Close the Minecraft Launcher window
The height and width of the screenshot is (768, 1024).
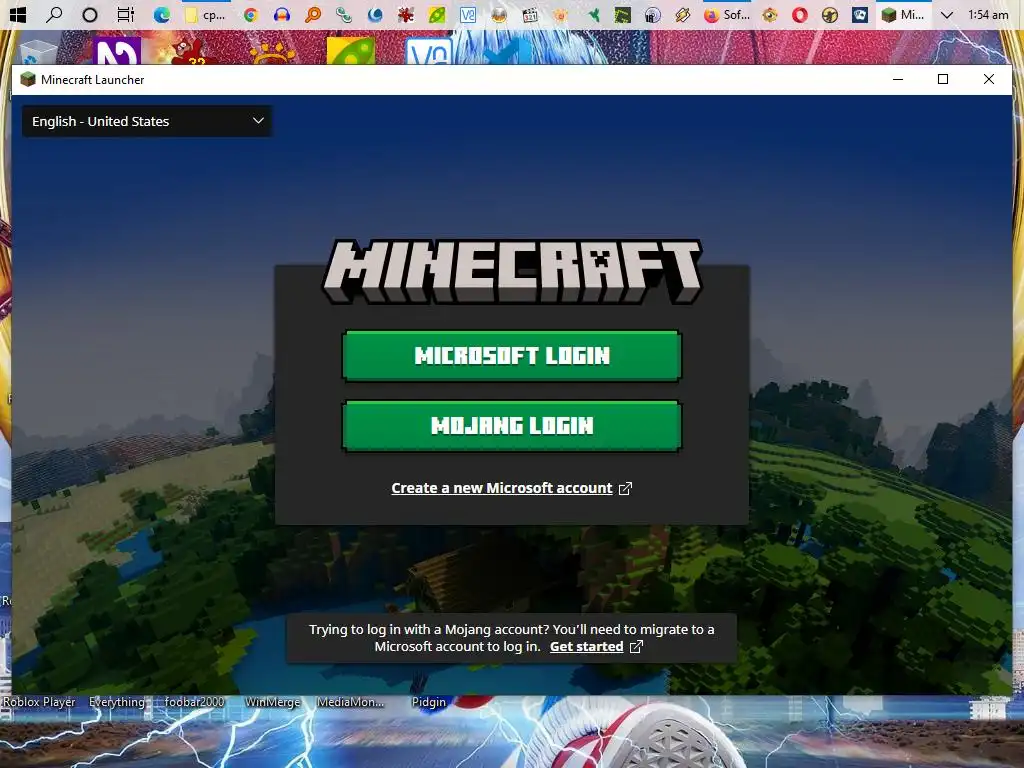[x=989, y=80]
